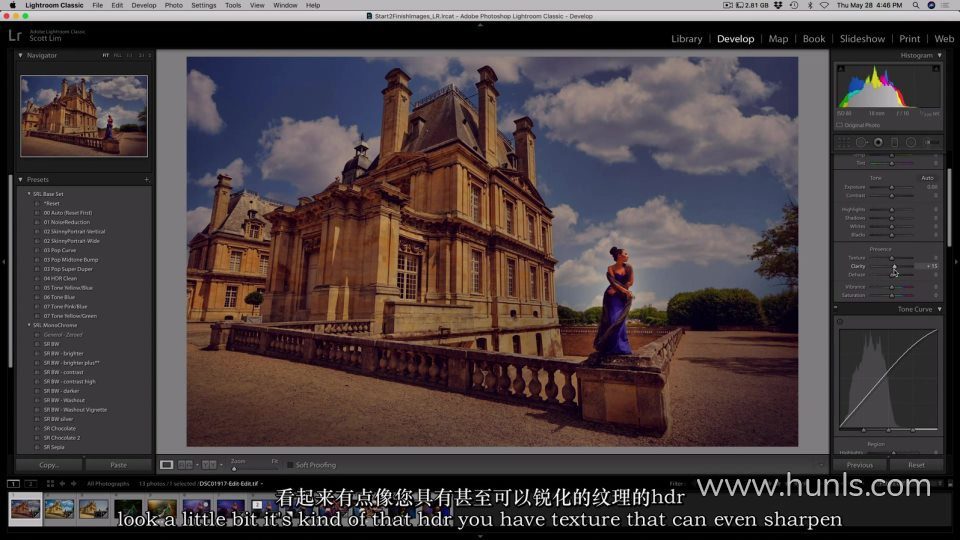This screenshot has height=540, width=960.
Task: Click the Previous button
Action: [860, 465]
